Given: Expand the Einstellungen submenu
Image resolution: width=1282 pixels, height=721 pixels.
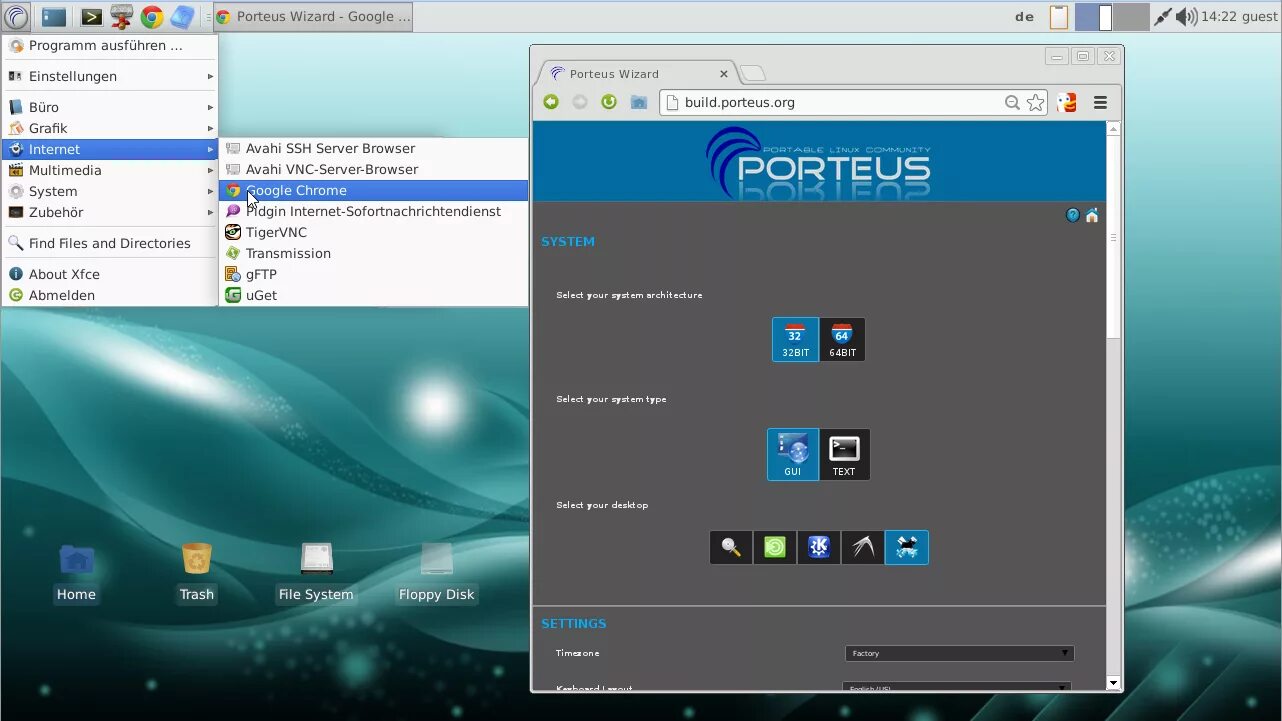Looking at the screenshot, I should click(x=110, y=76).
